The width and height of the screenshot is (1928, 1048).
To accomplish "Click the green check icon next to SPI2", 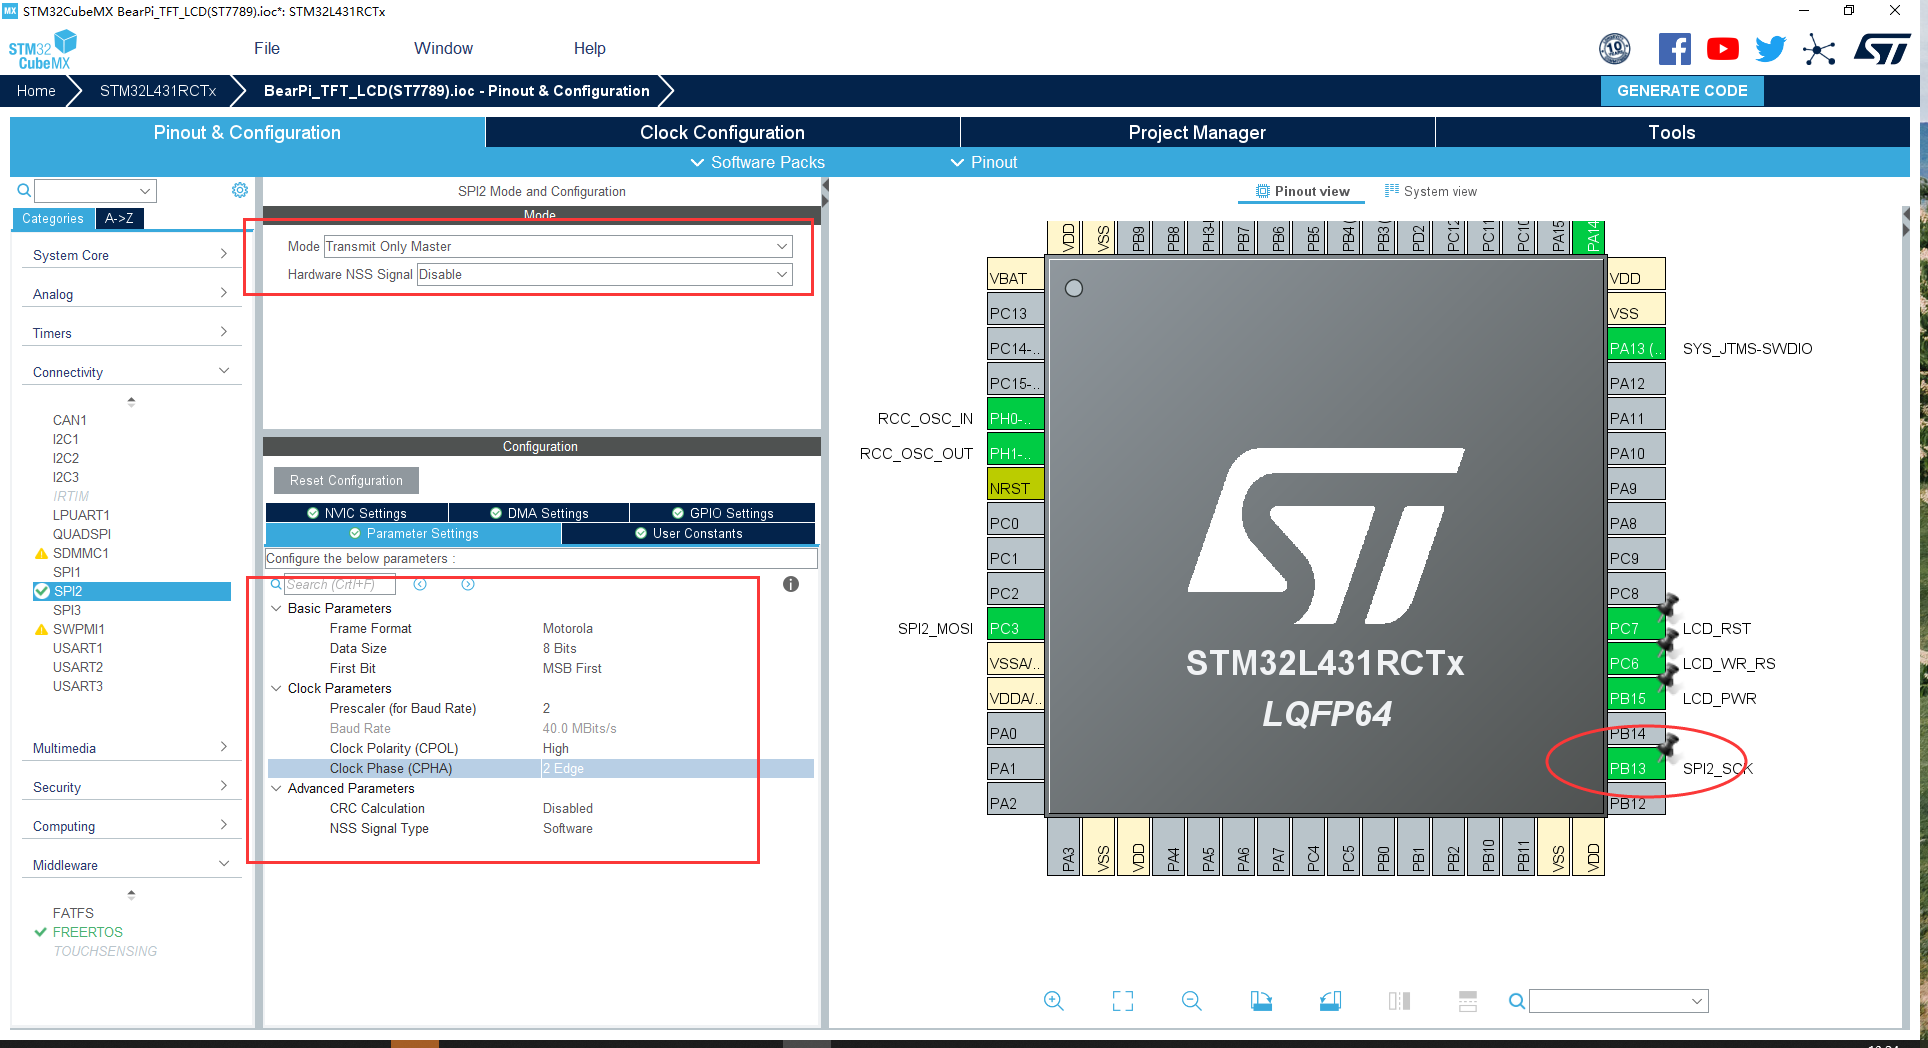I will (x=42, y=591).
